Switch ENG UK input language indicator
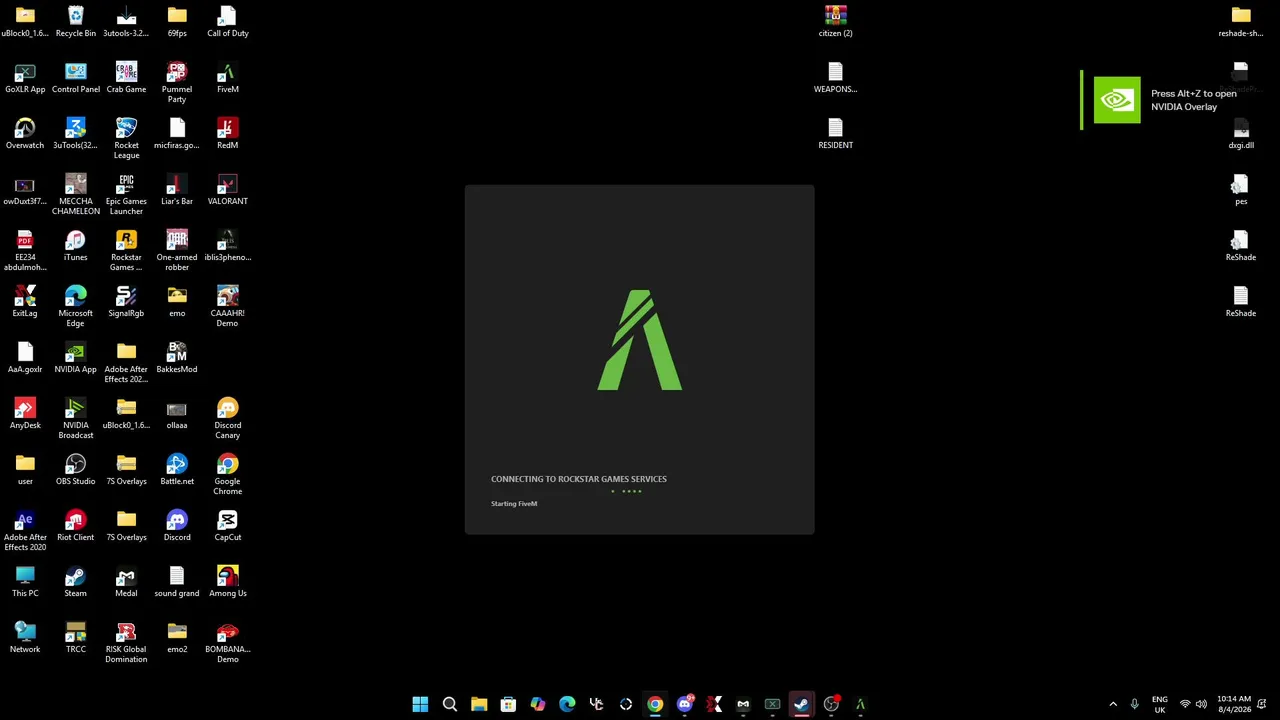This screenshot has width=1280, height=720. [x=1160, y=704]
